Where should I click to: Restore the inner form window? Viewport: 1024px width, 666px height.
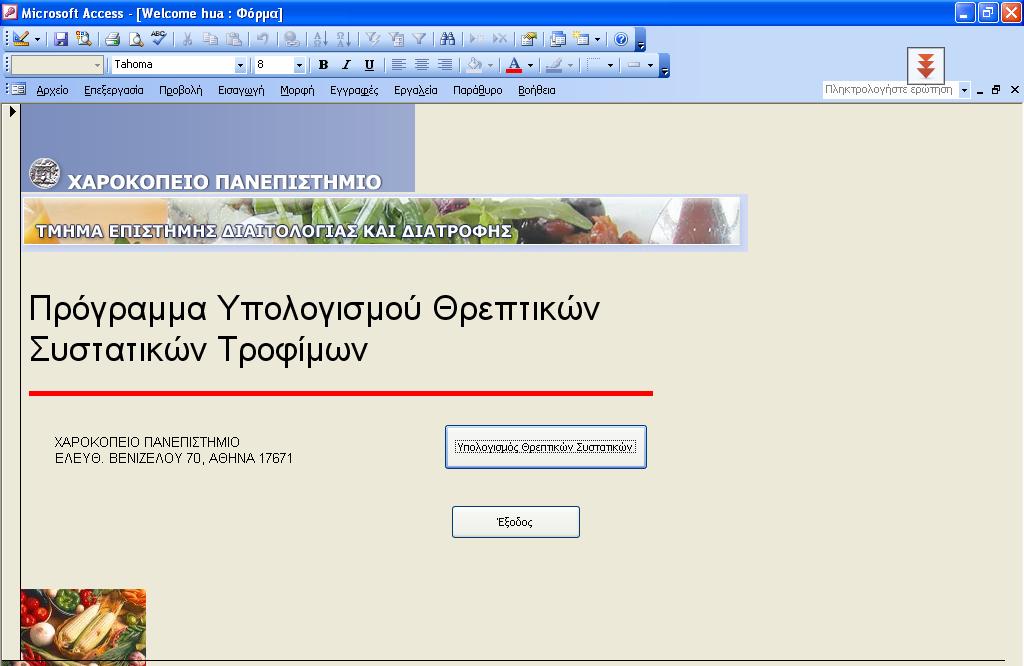tap(996, 90)
